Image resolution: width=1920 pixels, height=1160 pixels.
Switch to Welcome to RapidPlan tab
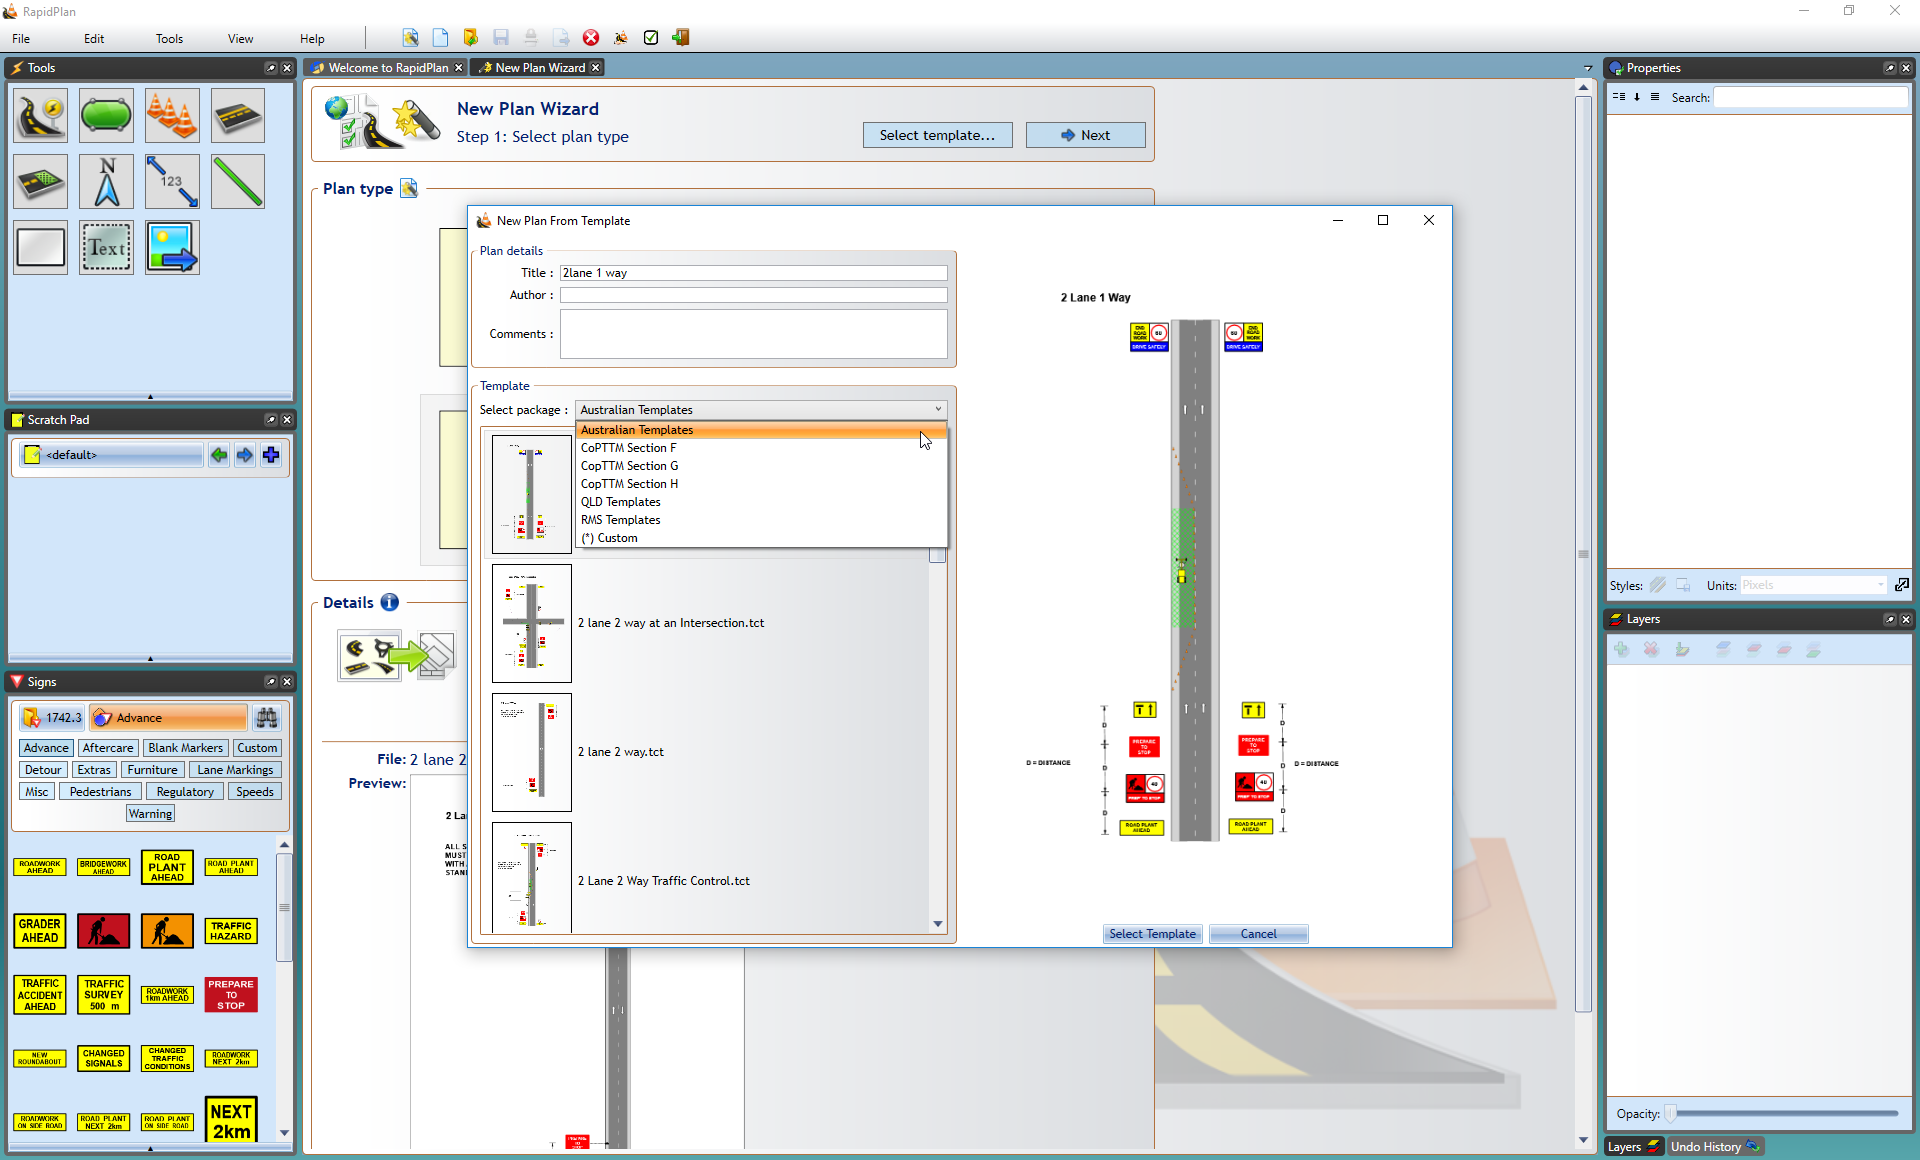(388, 68)
